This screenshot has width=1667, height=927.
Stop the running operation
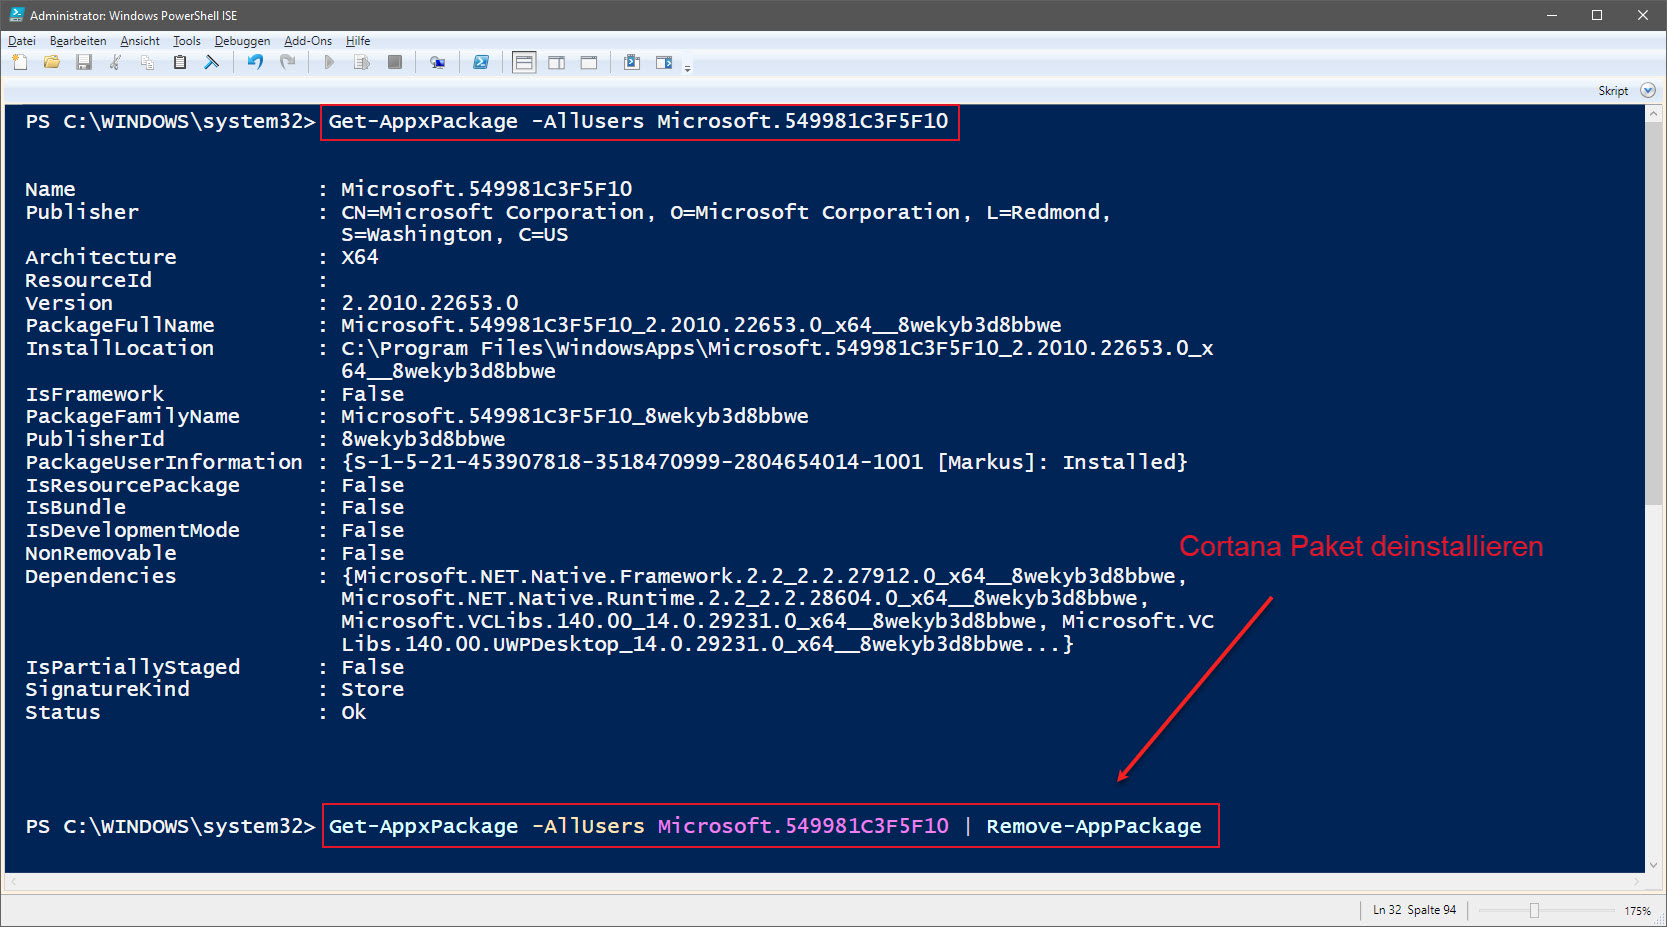tap(395, 62)
